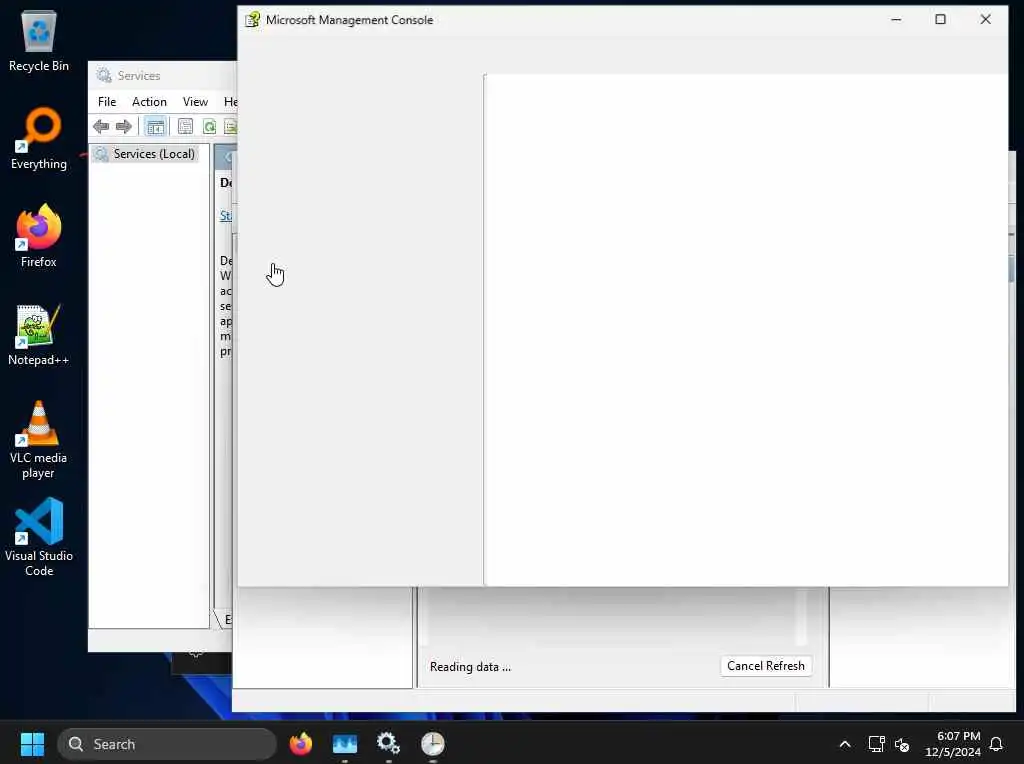Screen dimensions: 1024x764
Task: Click the taskbar Search box
Action: point(167,744)
